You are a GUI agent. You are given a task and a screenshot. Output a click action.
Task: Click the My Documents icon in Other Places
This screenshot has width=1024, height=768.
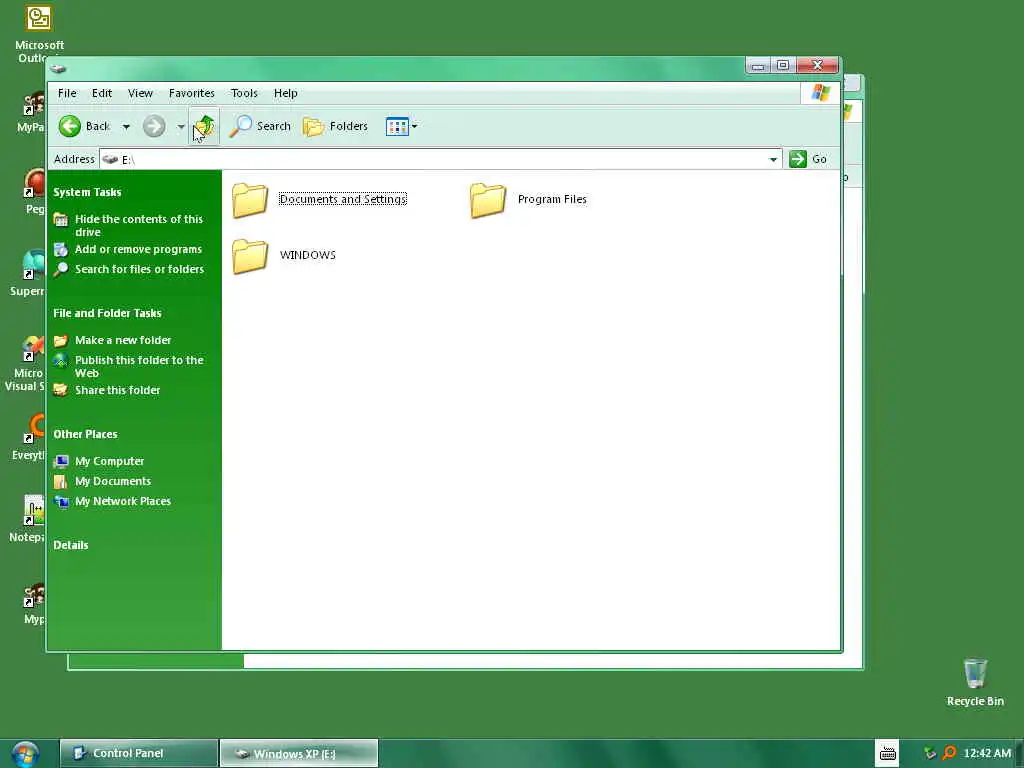(x=61, y=481)
